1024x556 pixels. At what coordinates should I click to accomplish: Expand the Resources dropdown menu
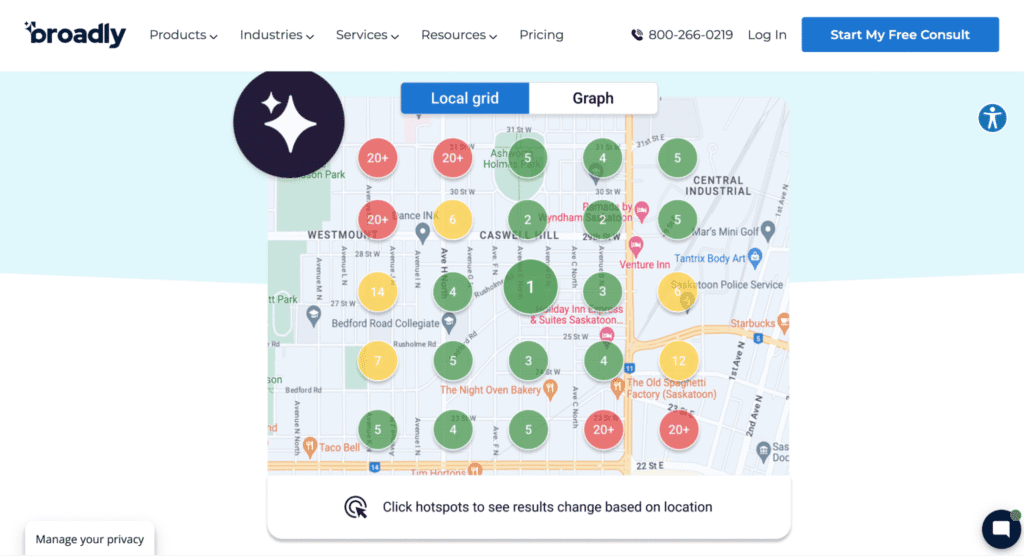click(458, 35)
